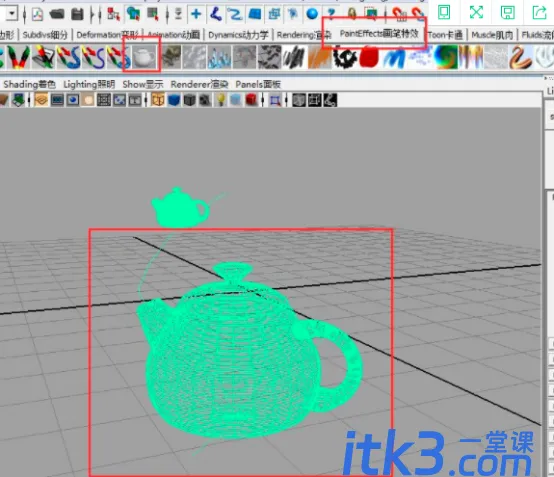Viewport: 554px width, 477px height.
Task: Switch to the Fluids shelf tab
Action: click(537, 35)
